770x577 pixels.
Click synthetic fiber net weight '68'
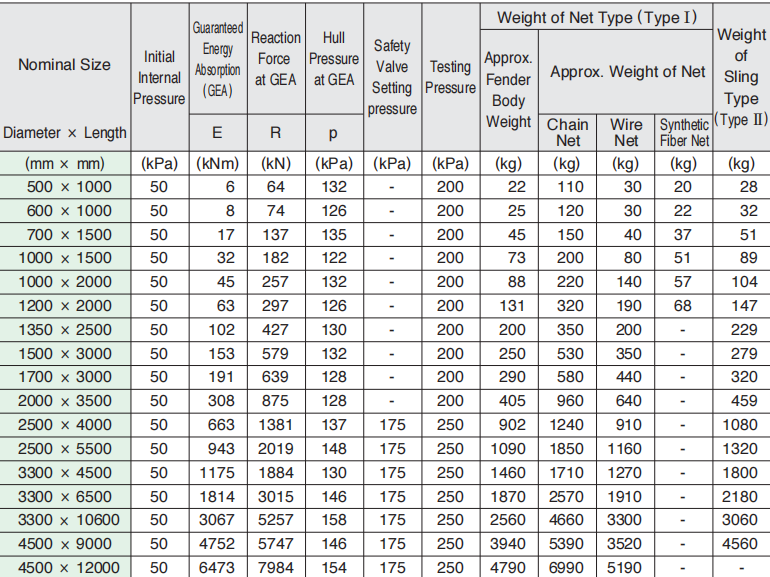683,306
